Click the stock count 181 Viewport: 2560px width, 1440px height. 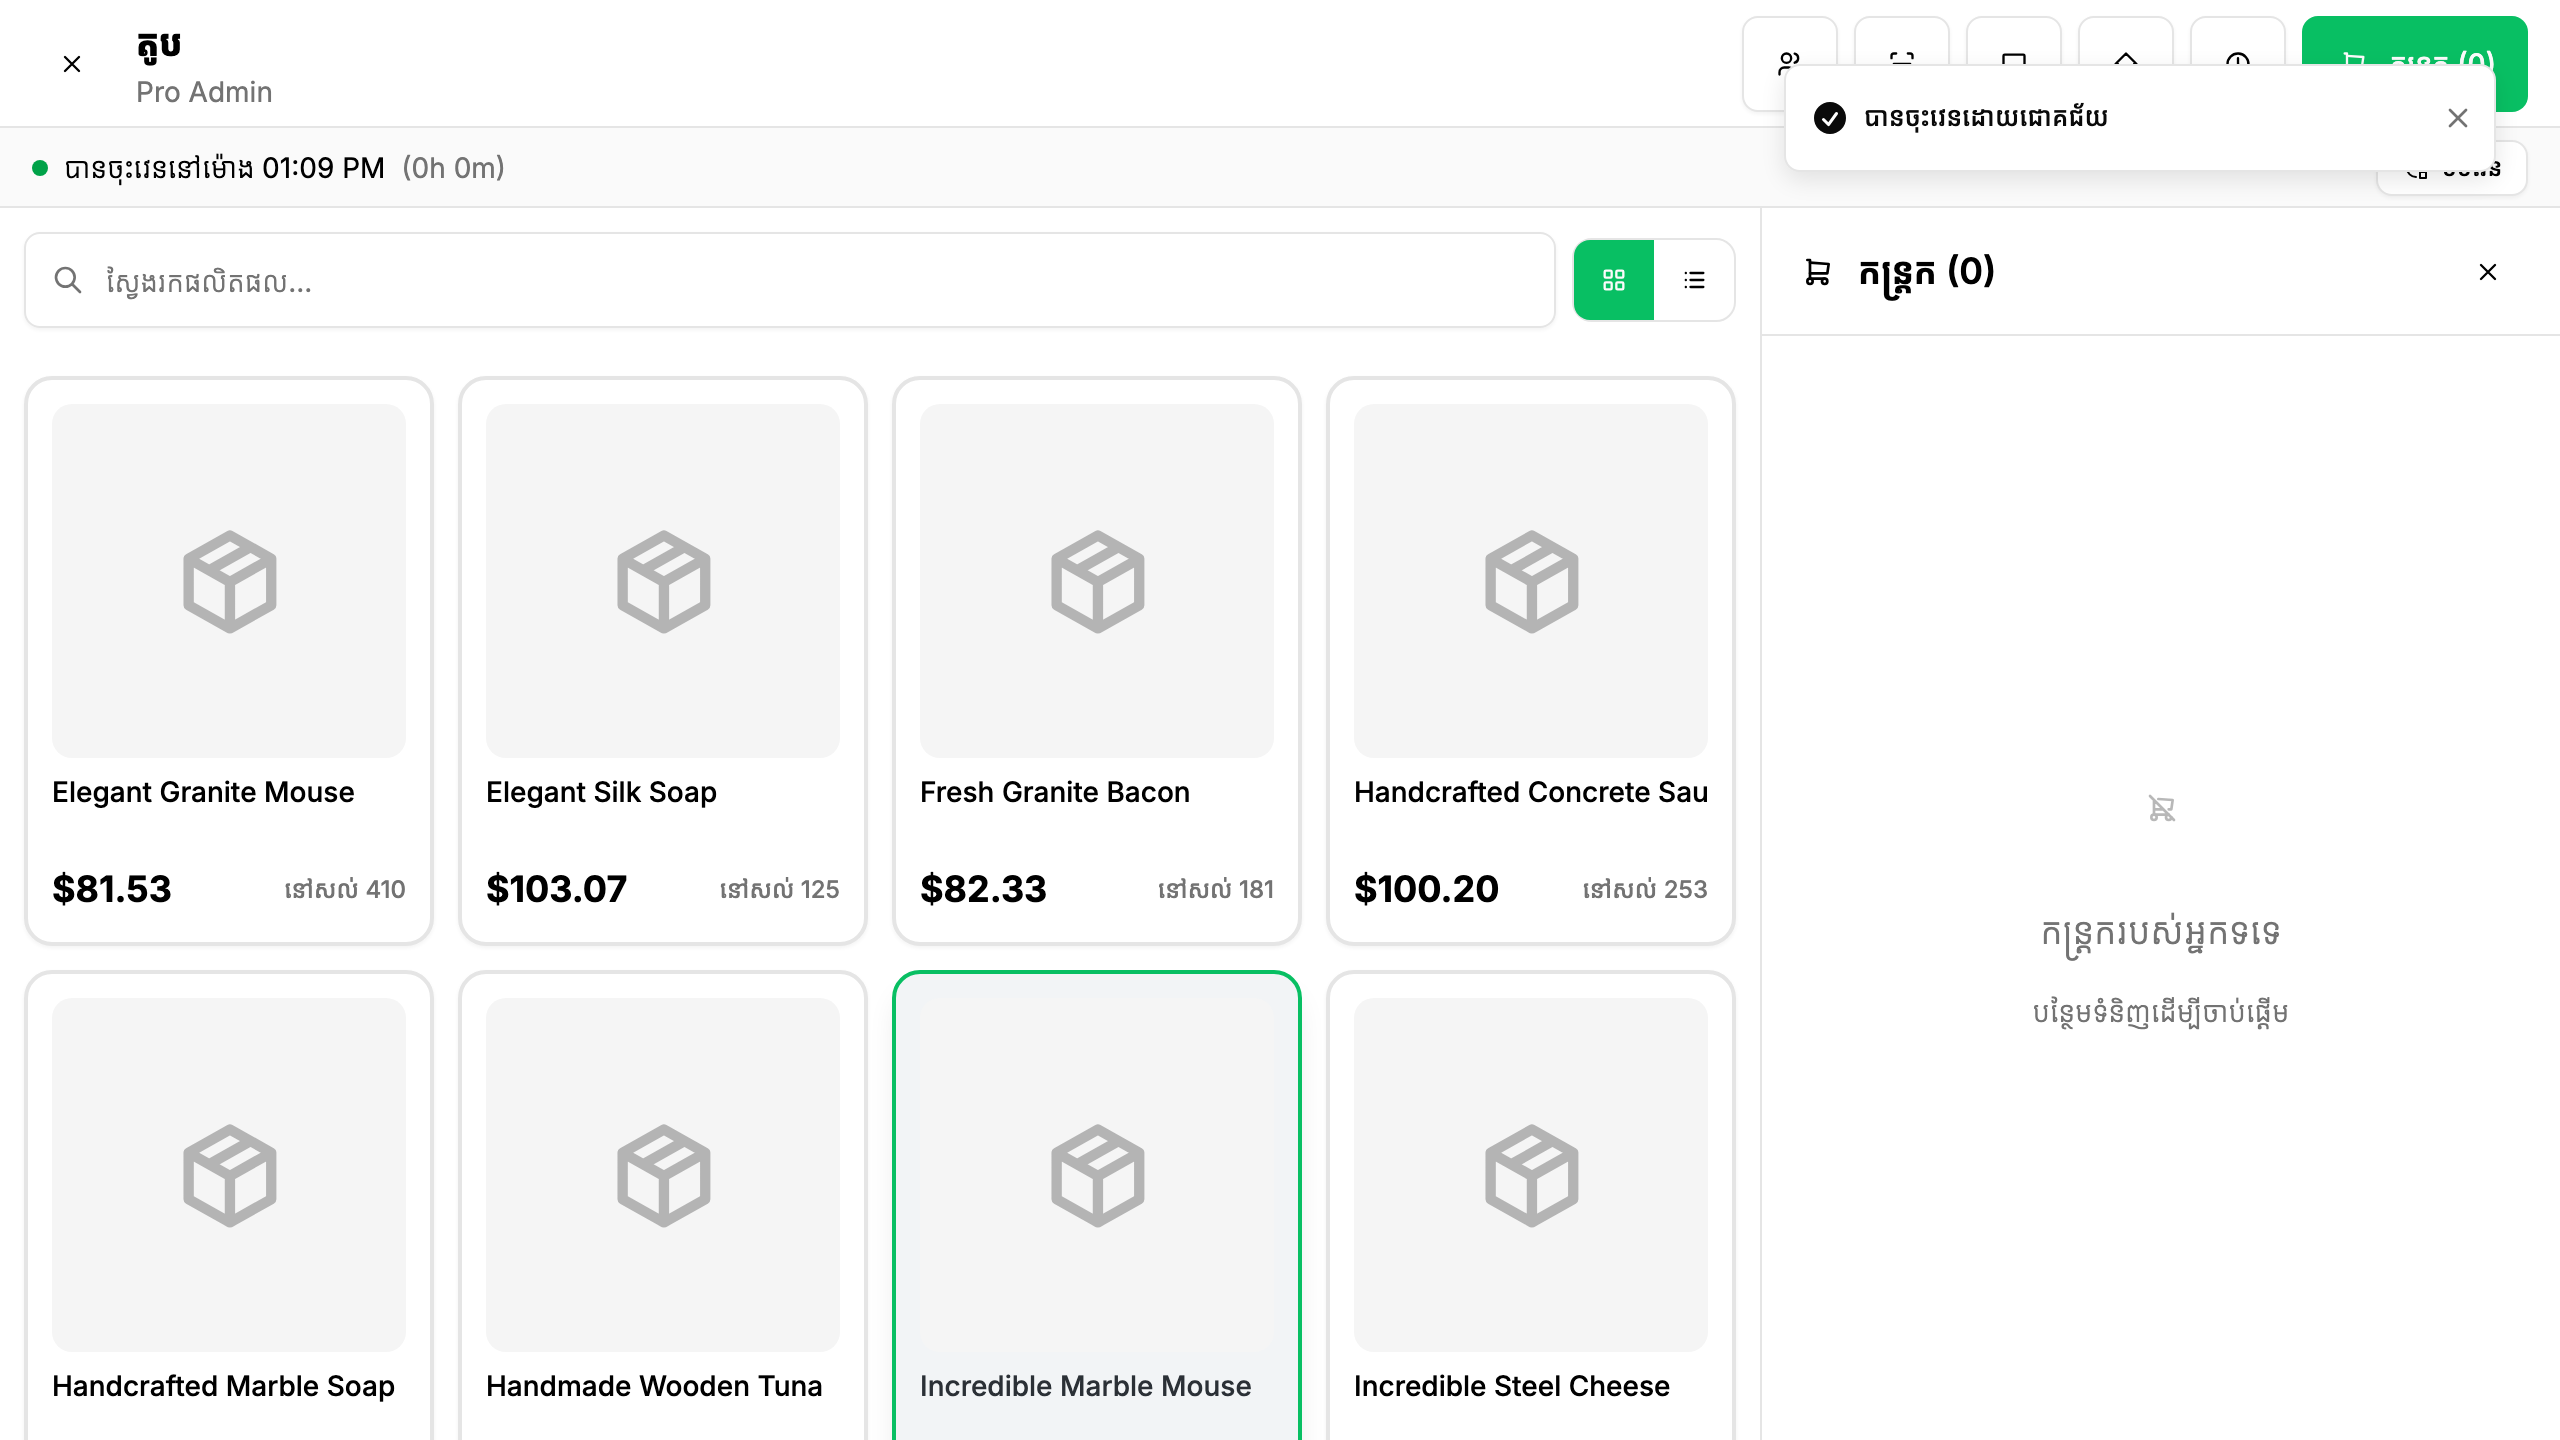1216,889
